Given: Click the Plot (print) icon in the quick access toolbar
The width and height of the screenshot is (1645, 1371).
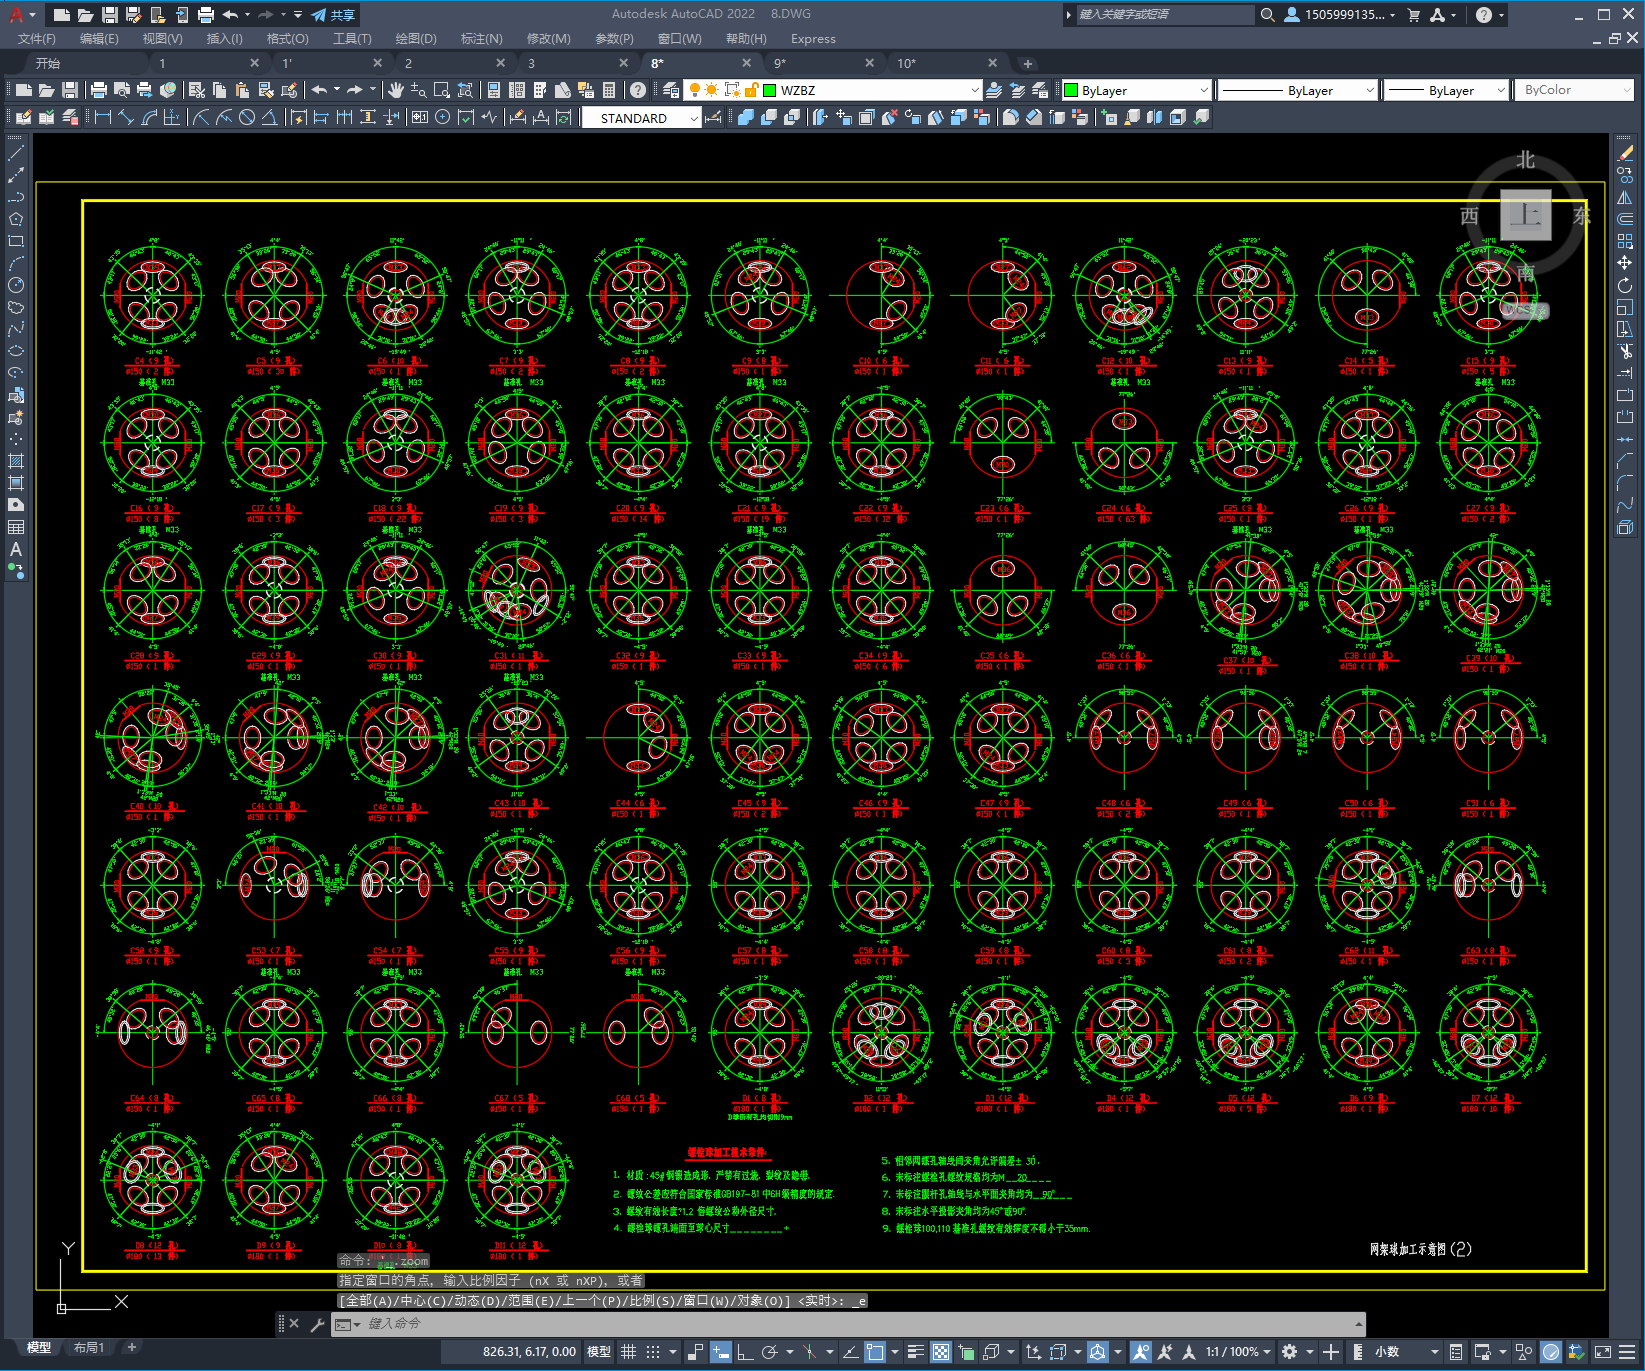Looking at the screenshot, I should tap(206, 15).
